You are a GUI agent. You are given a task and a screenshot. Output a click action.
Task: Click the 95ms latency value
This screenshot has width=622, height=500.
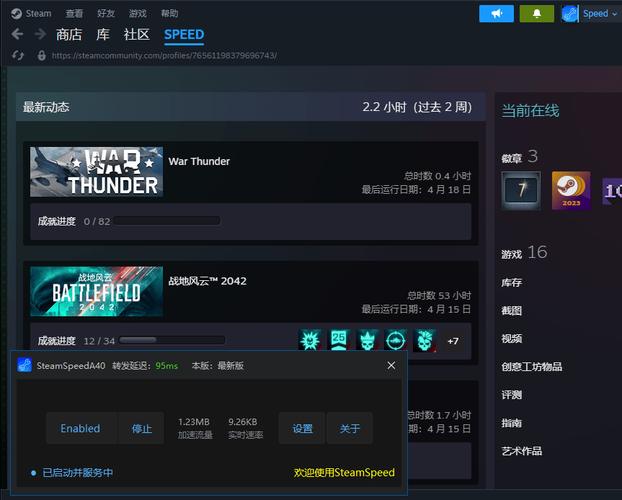coord(167,366)
